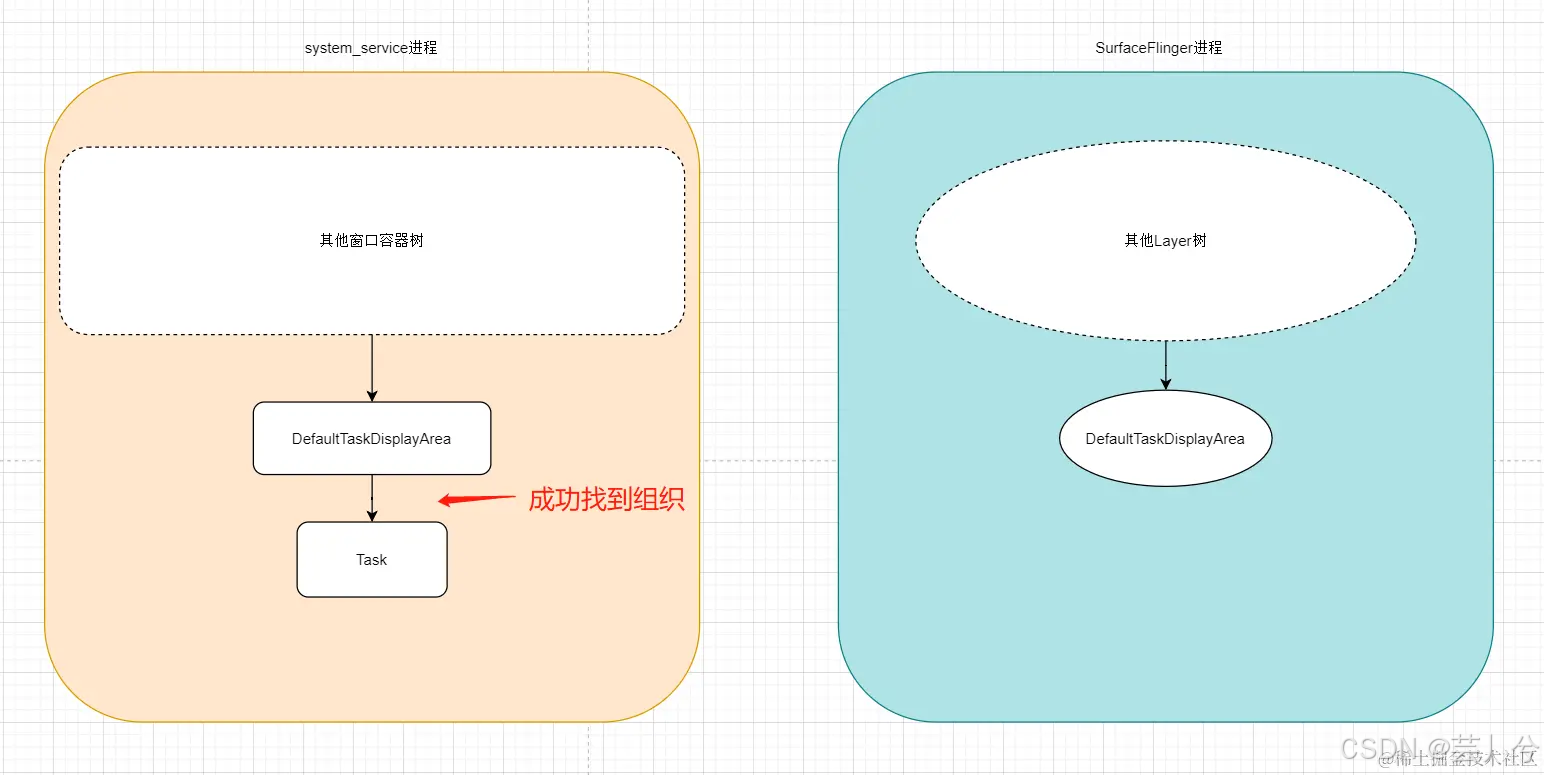This screenshot has width=1544, height=775.
Task: Select the DefaultTaskDisplayArea ellipse in SurfaceFlinger
Action: [1165, 439]
